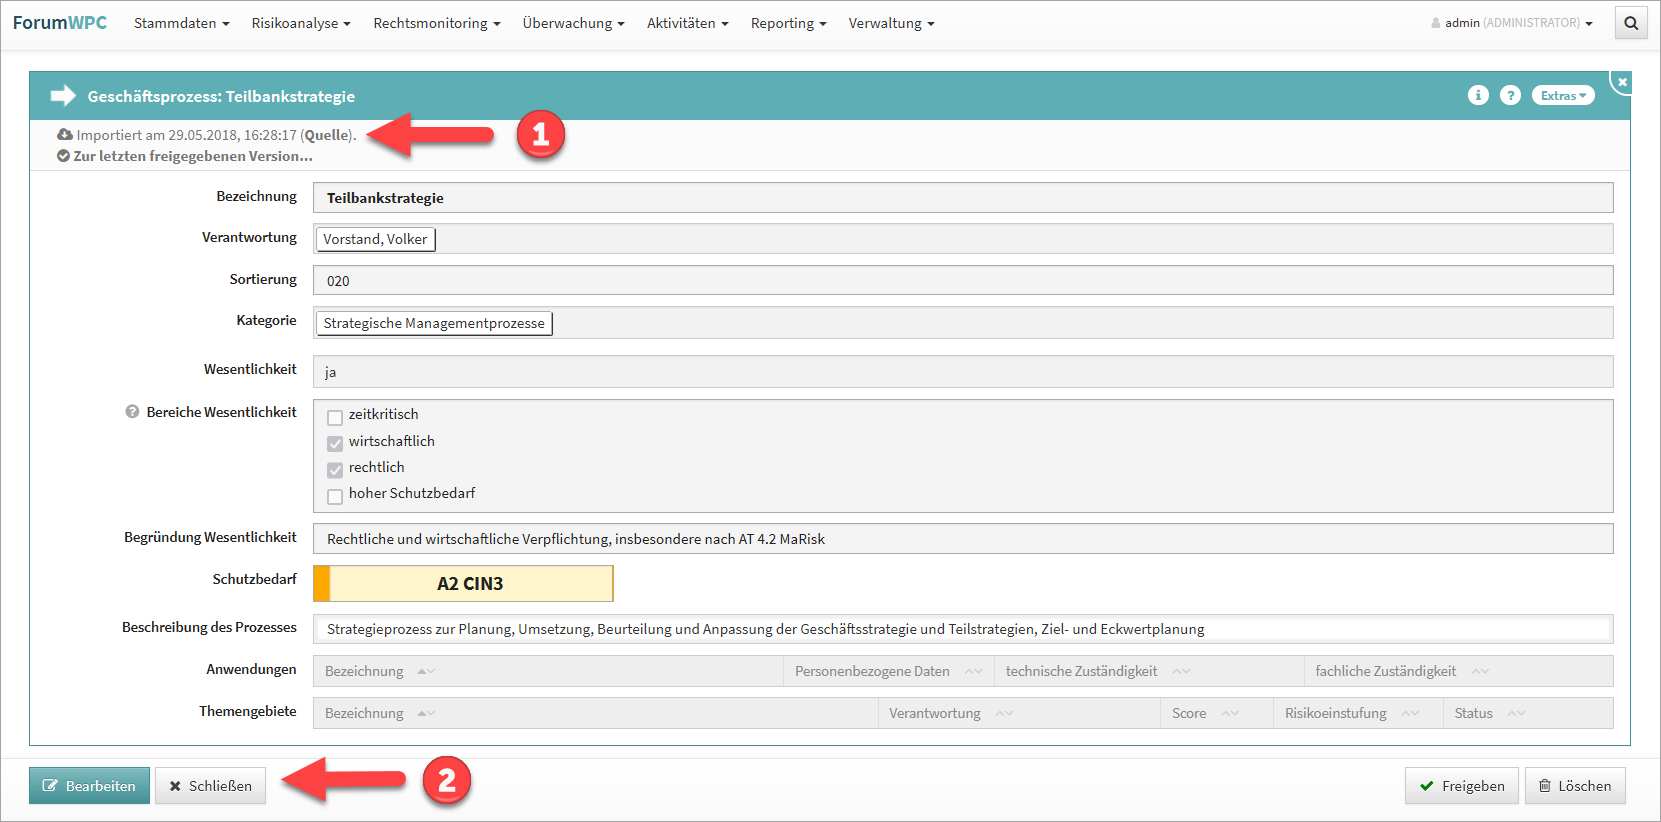
Task: Click the info icon in panel header
Action: [x=1478, y=95]
